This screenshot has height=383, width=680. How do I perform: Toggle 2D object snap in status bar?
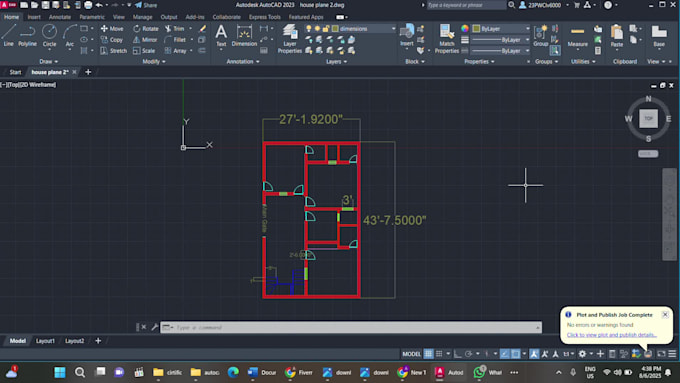[515, 354]
